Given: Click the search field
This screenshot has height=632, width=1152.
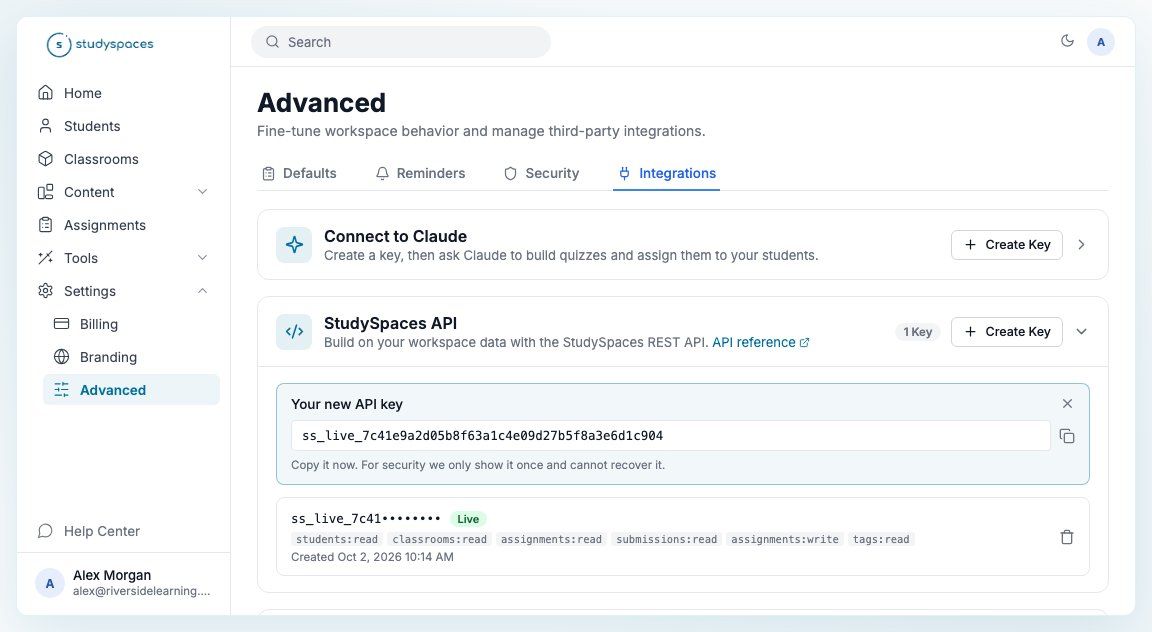Looking at the screenshot, I should click(x=400, y=42).
